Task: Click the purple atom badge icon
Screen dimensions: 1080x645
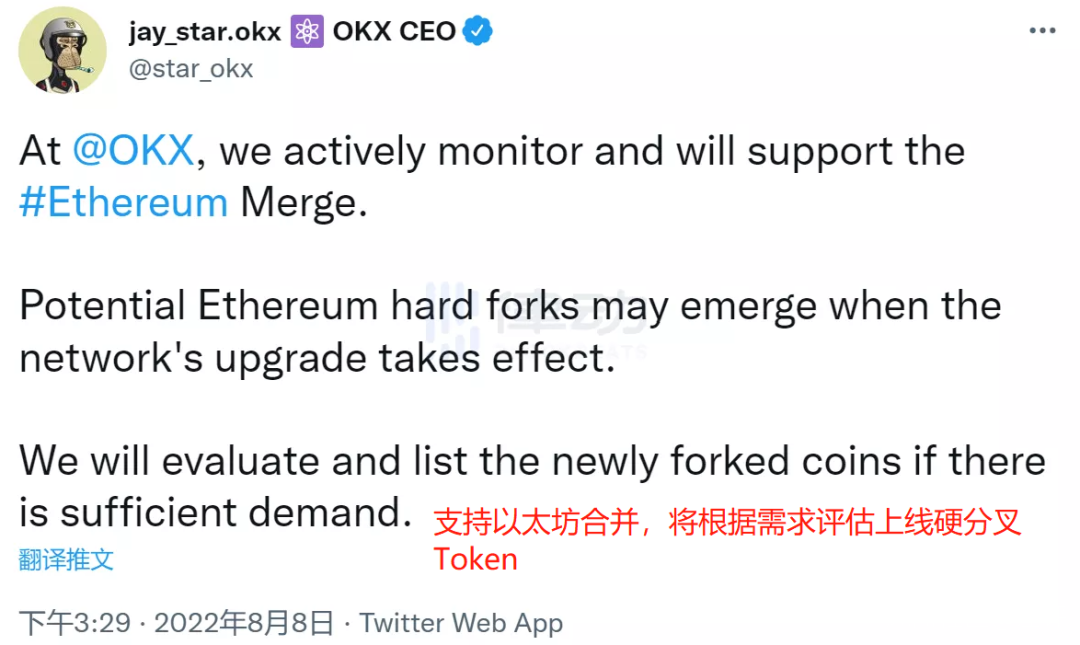Action: tap(307, 31)
